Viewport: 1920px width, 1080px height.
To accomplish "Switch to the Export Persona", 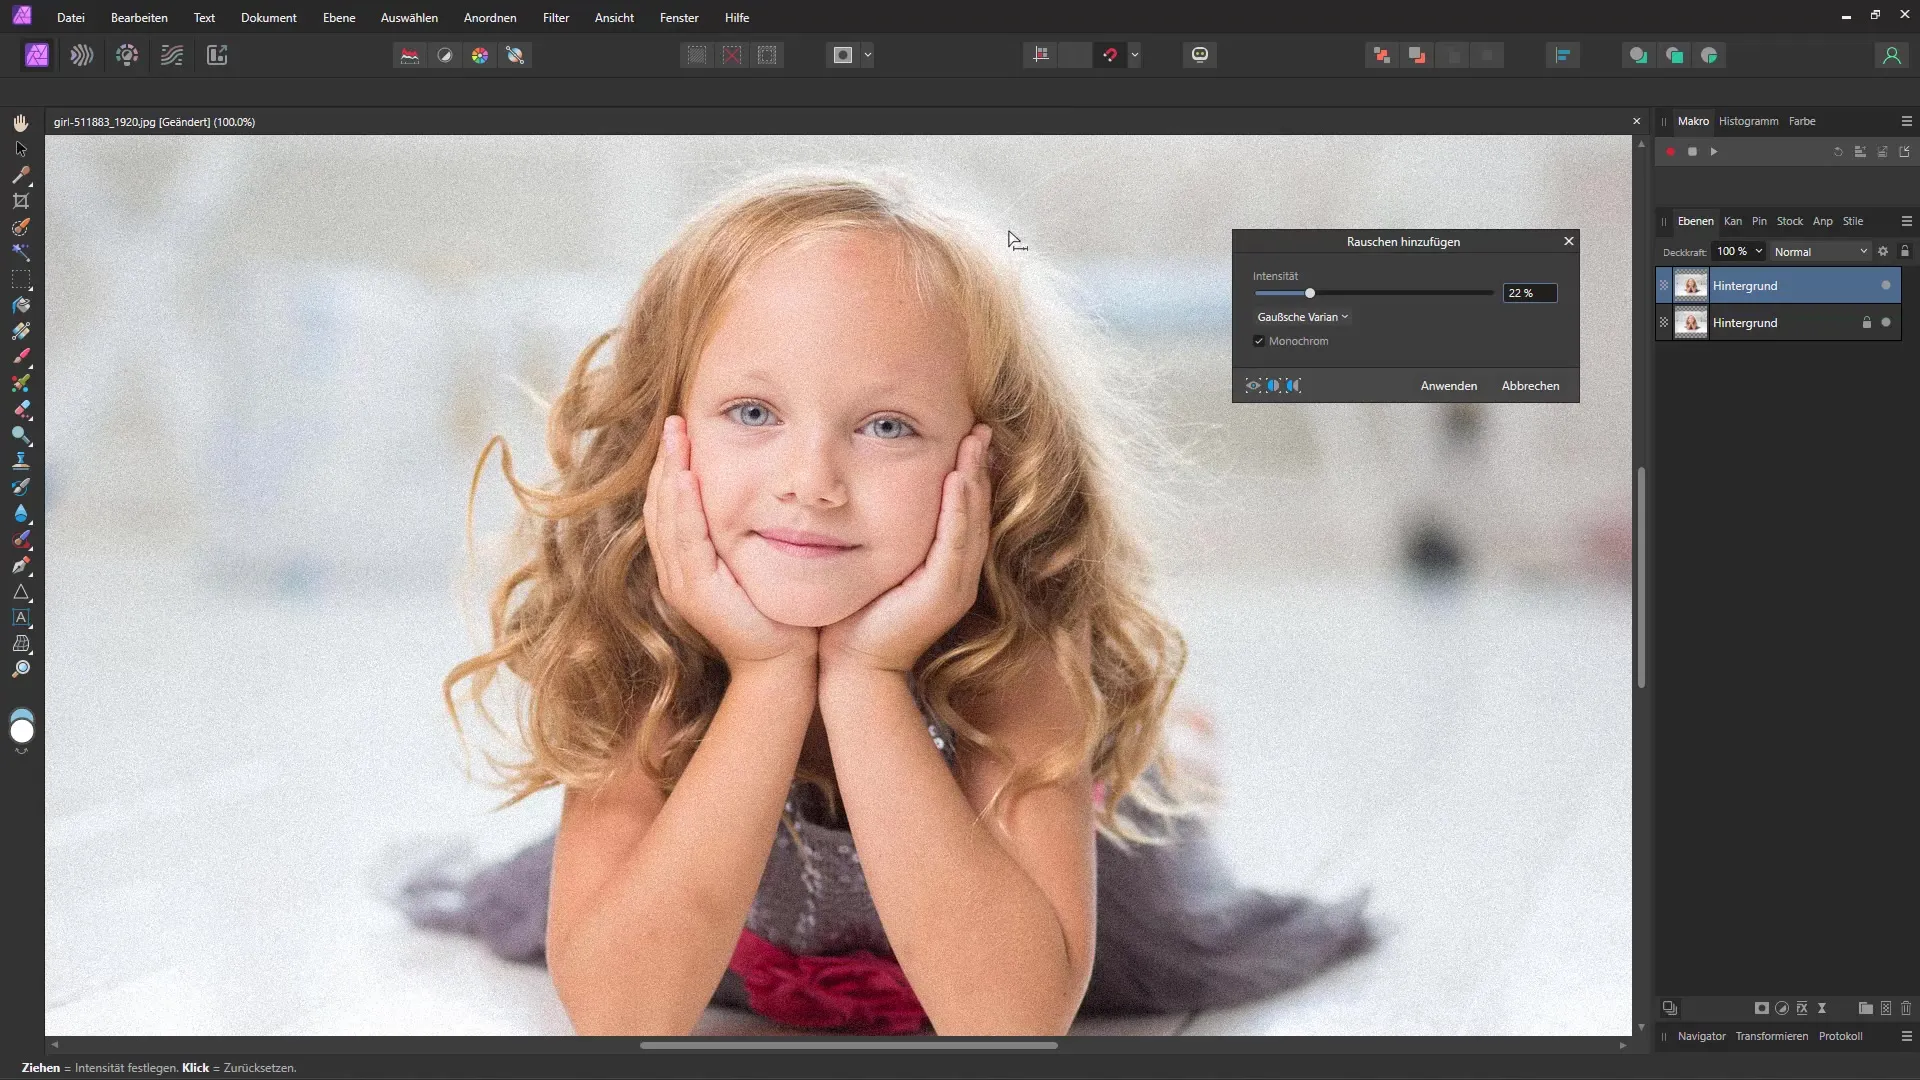I will 217,55.
